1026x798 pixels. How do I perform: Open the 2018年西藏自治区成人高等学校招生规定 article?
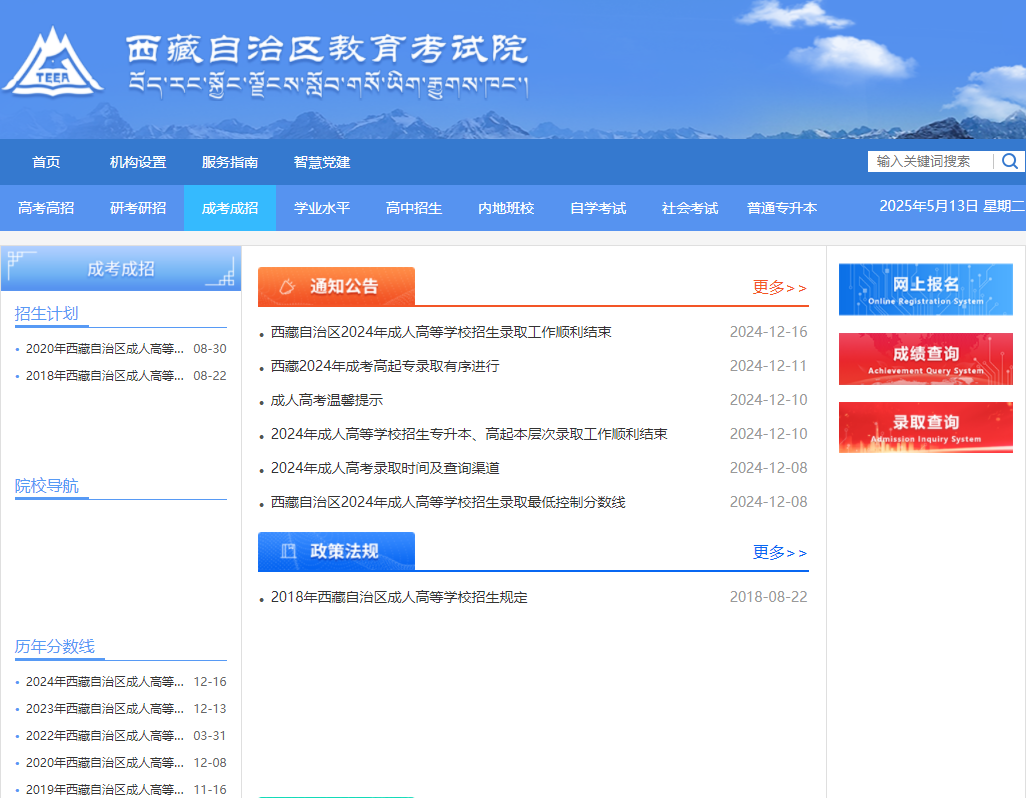(400, 597)
